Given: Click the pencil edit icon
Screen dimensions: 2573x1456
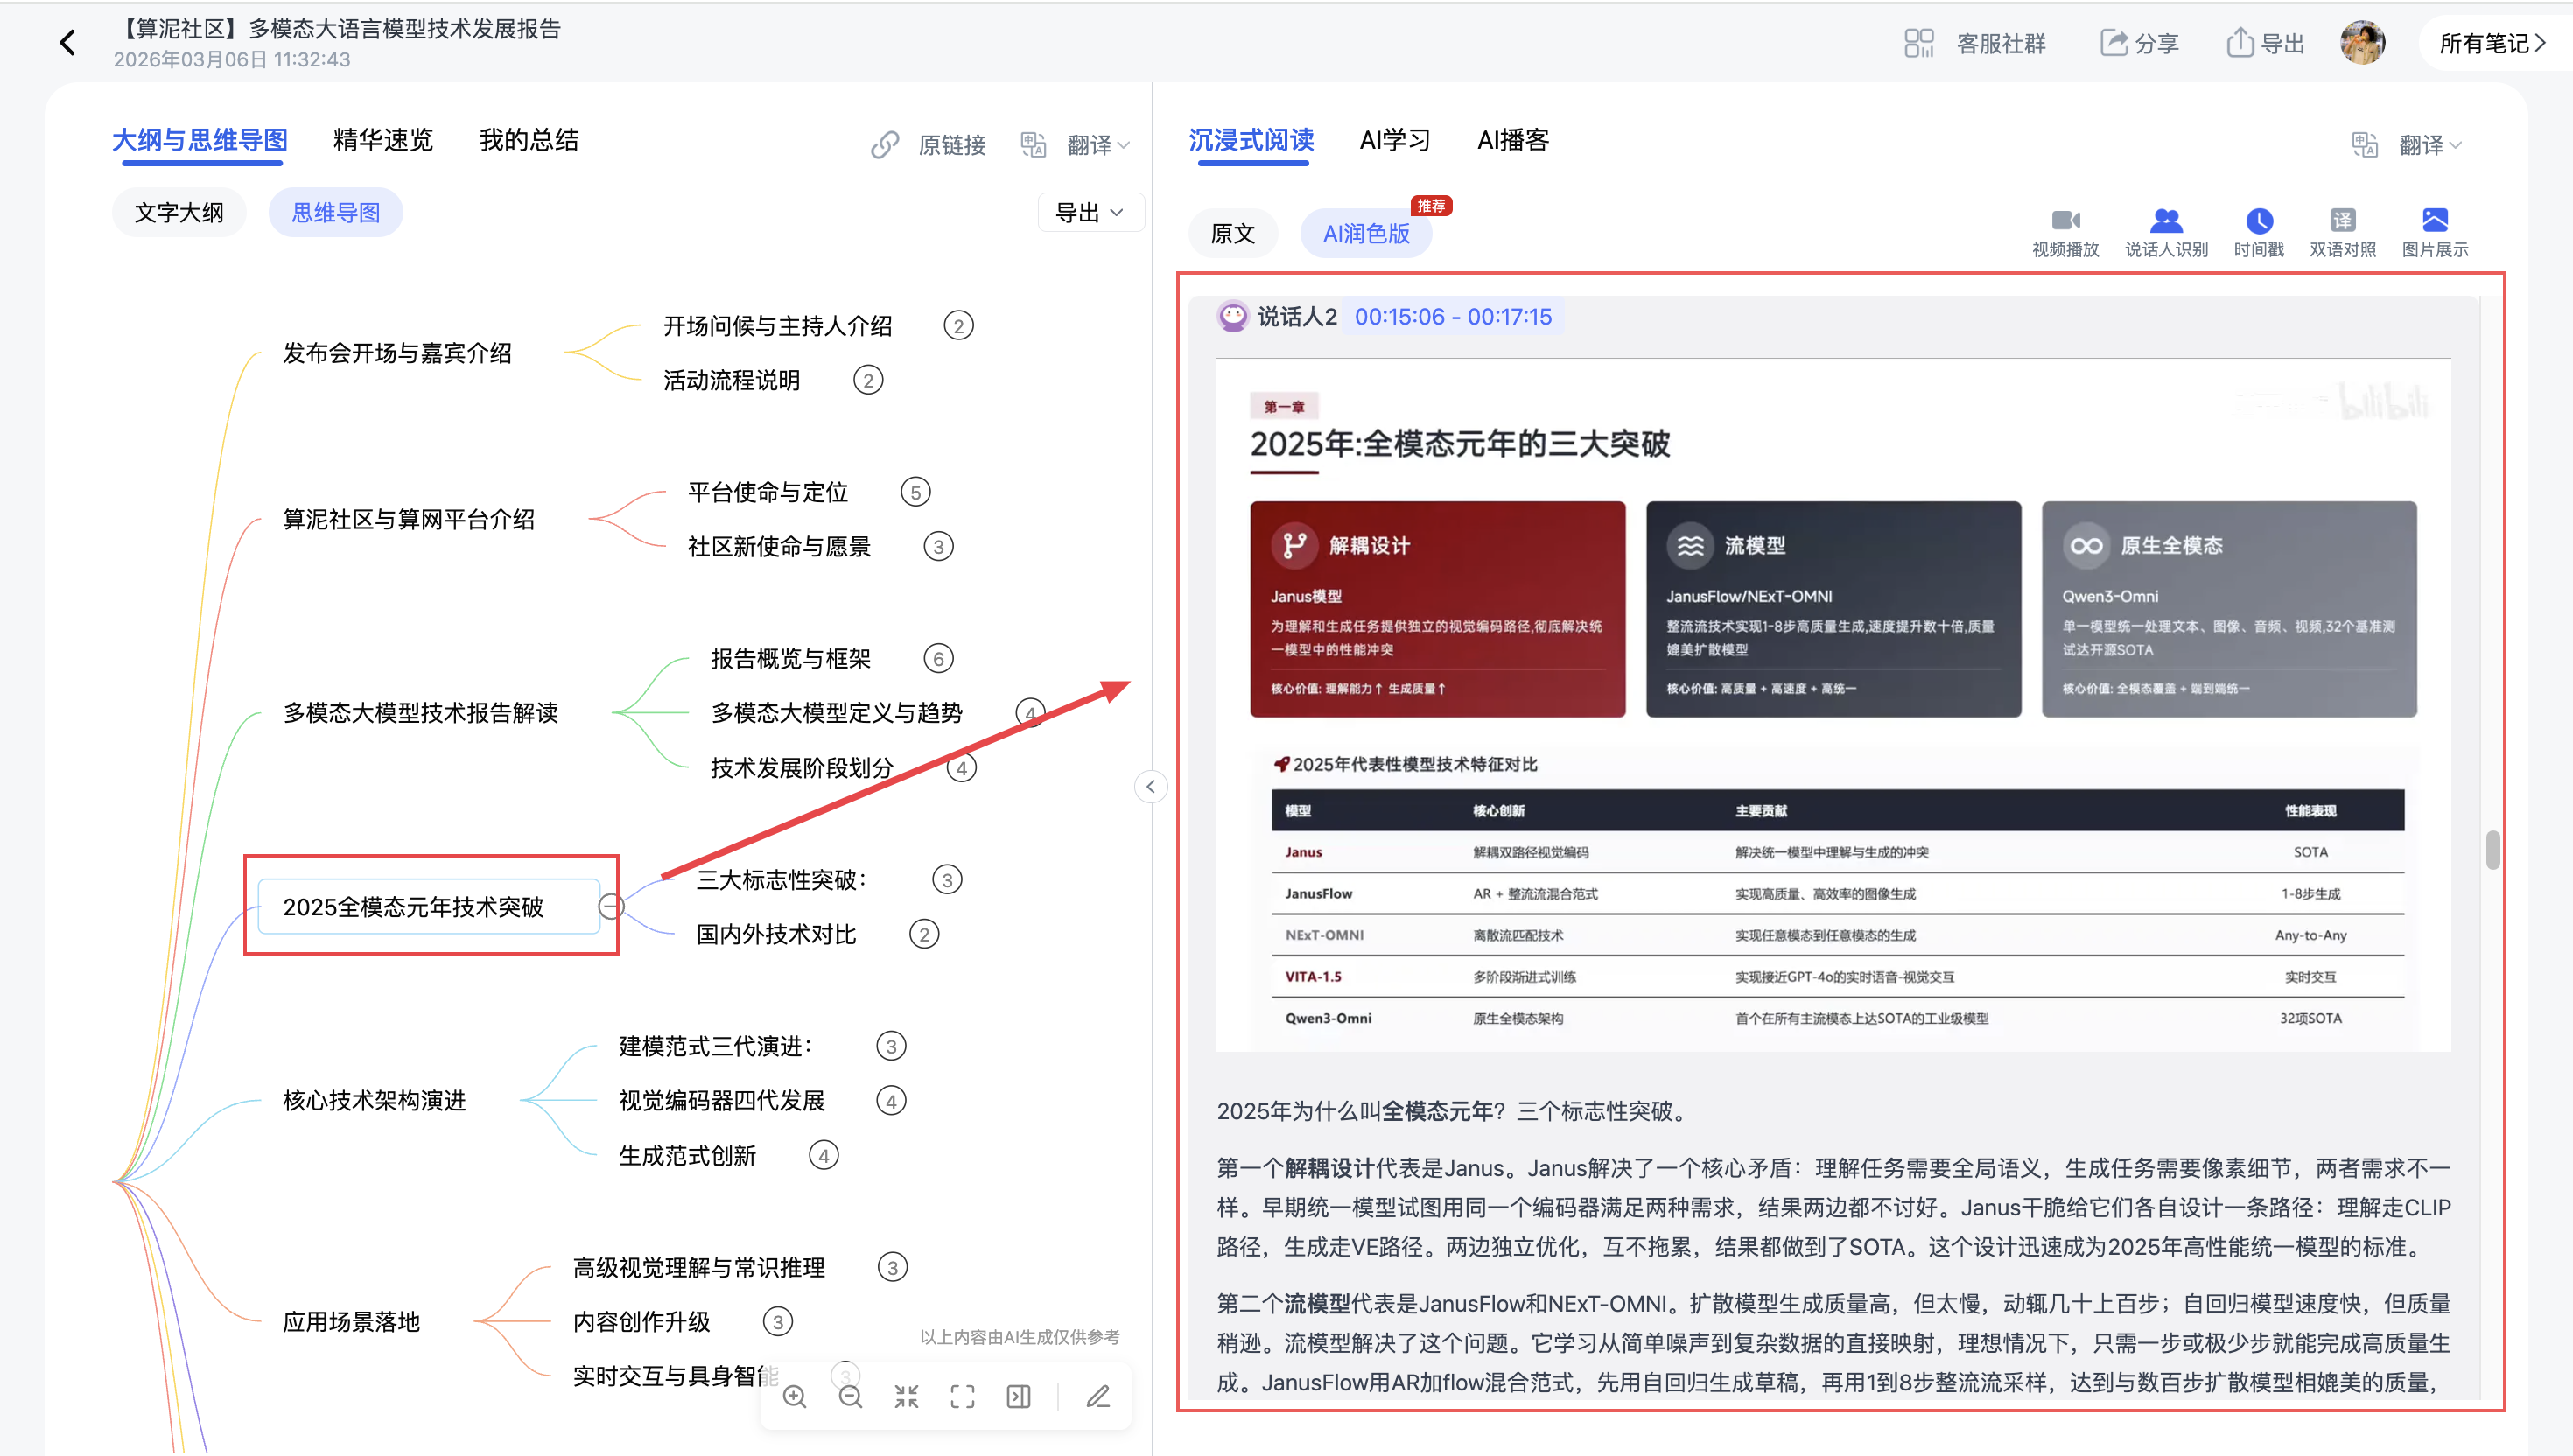Looking at the screenshot, I should click(x=1098, y=1396).
